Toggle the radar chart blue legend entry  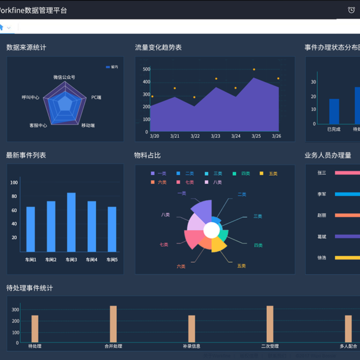[112, 67]
